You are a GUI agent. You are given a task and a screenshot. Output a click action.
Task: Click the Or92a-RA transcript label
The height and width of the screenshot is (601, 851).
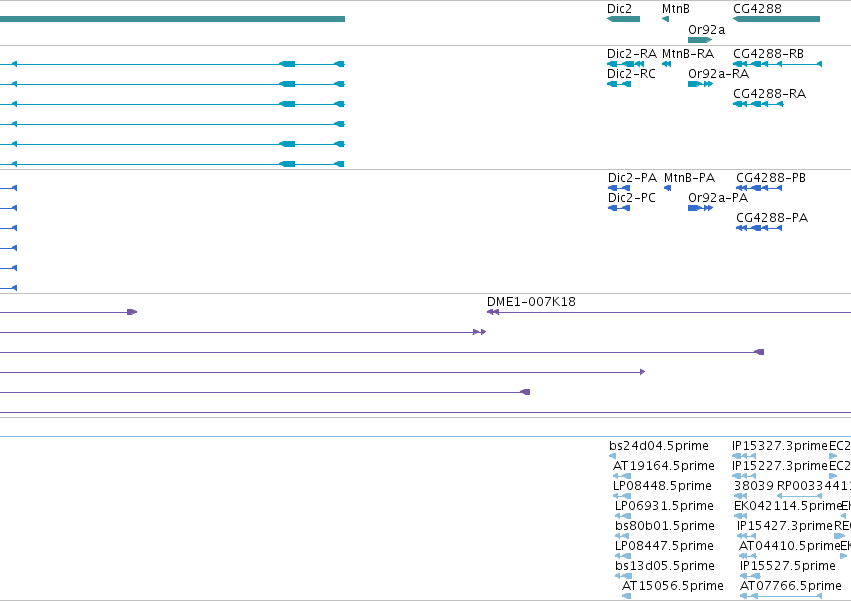719,74
